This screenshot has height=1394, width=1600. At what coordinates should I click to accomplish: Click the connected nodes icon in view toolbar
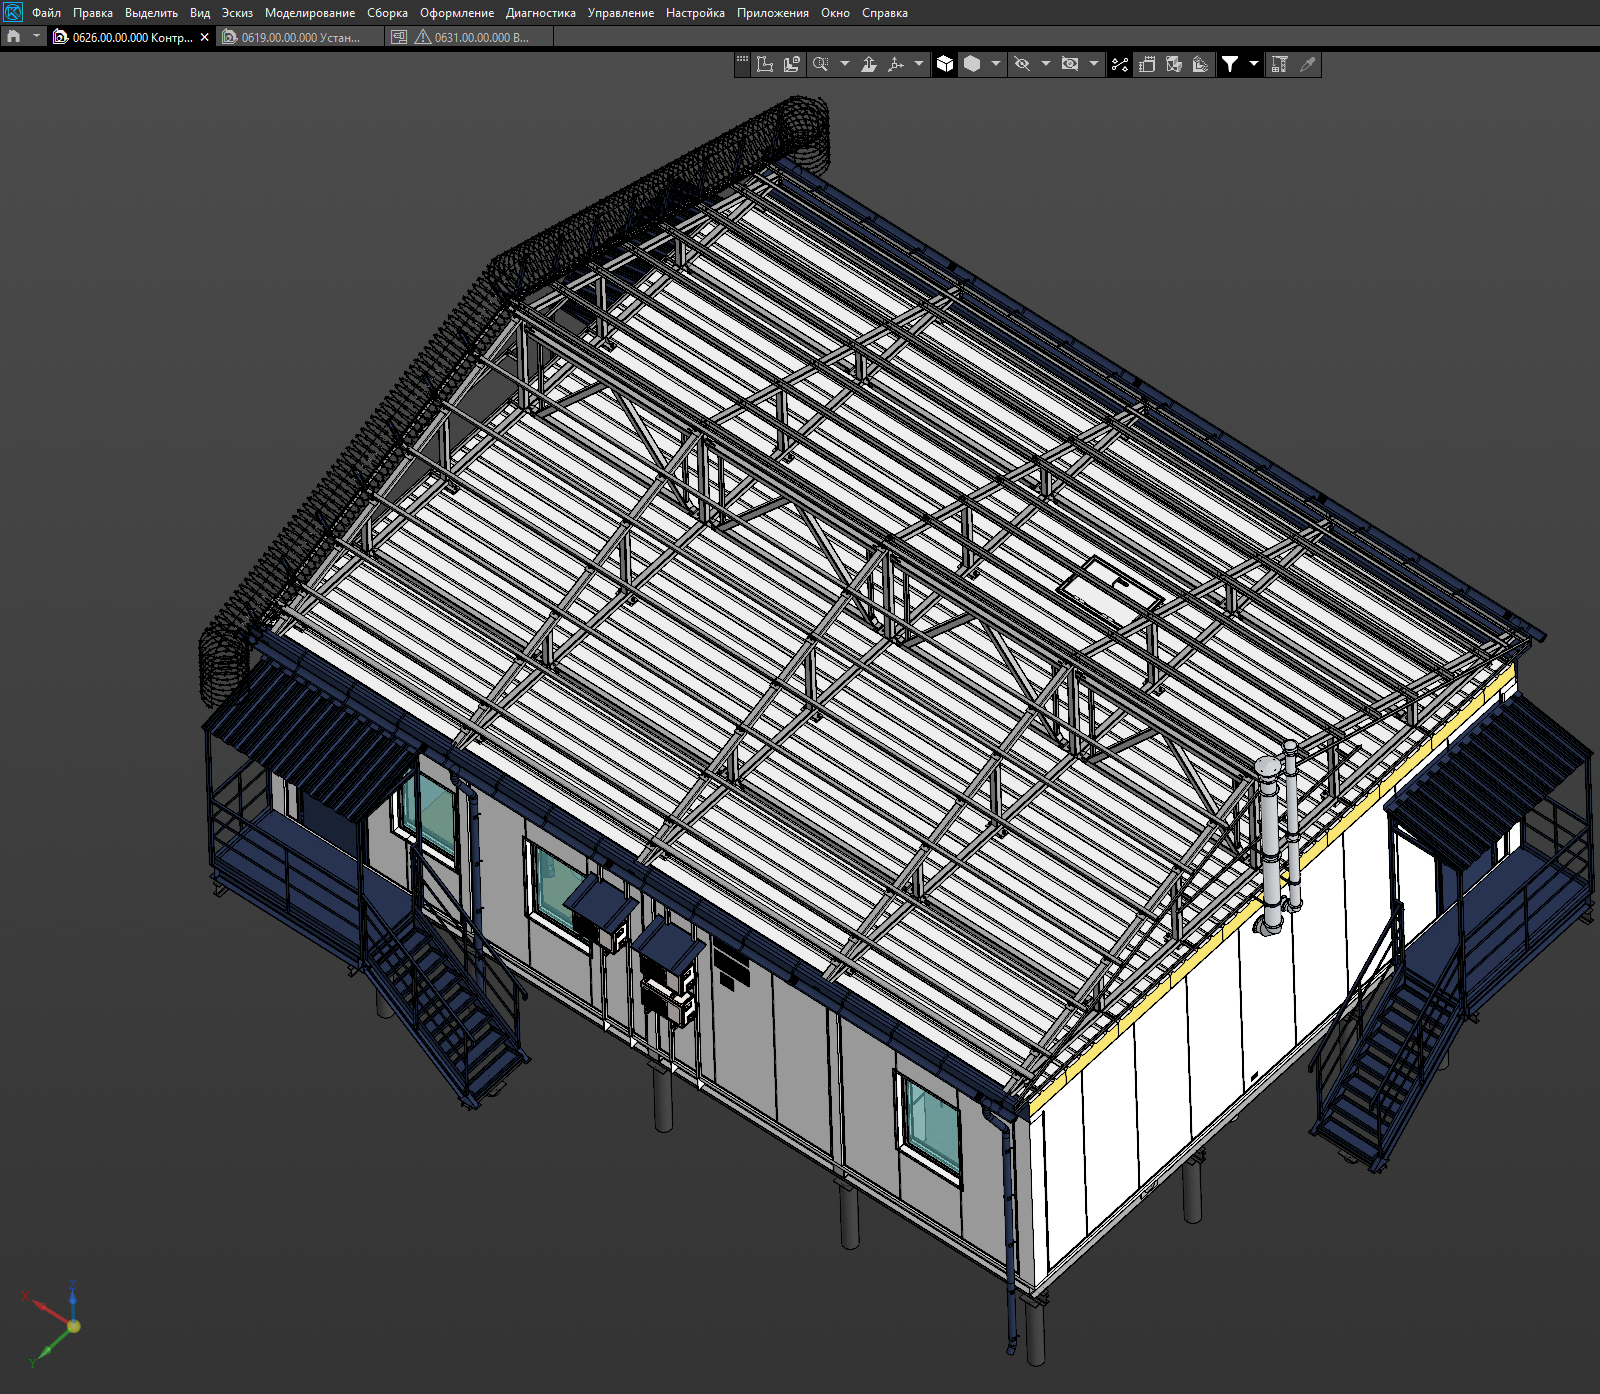1120,64
